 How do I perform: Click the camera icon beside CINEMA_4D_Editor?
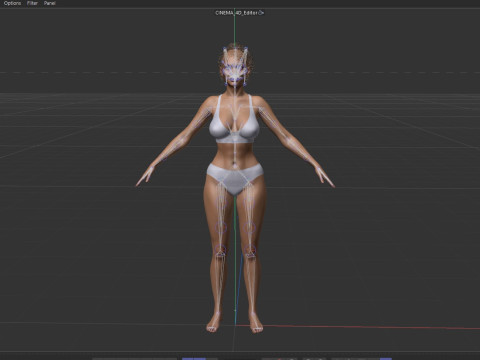click(x=261, y=13)
